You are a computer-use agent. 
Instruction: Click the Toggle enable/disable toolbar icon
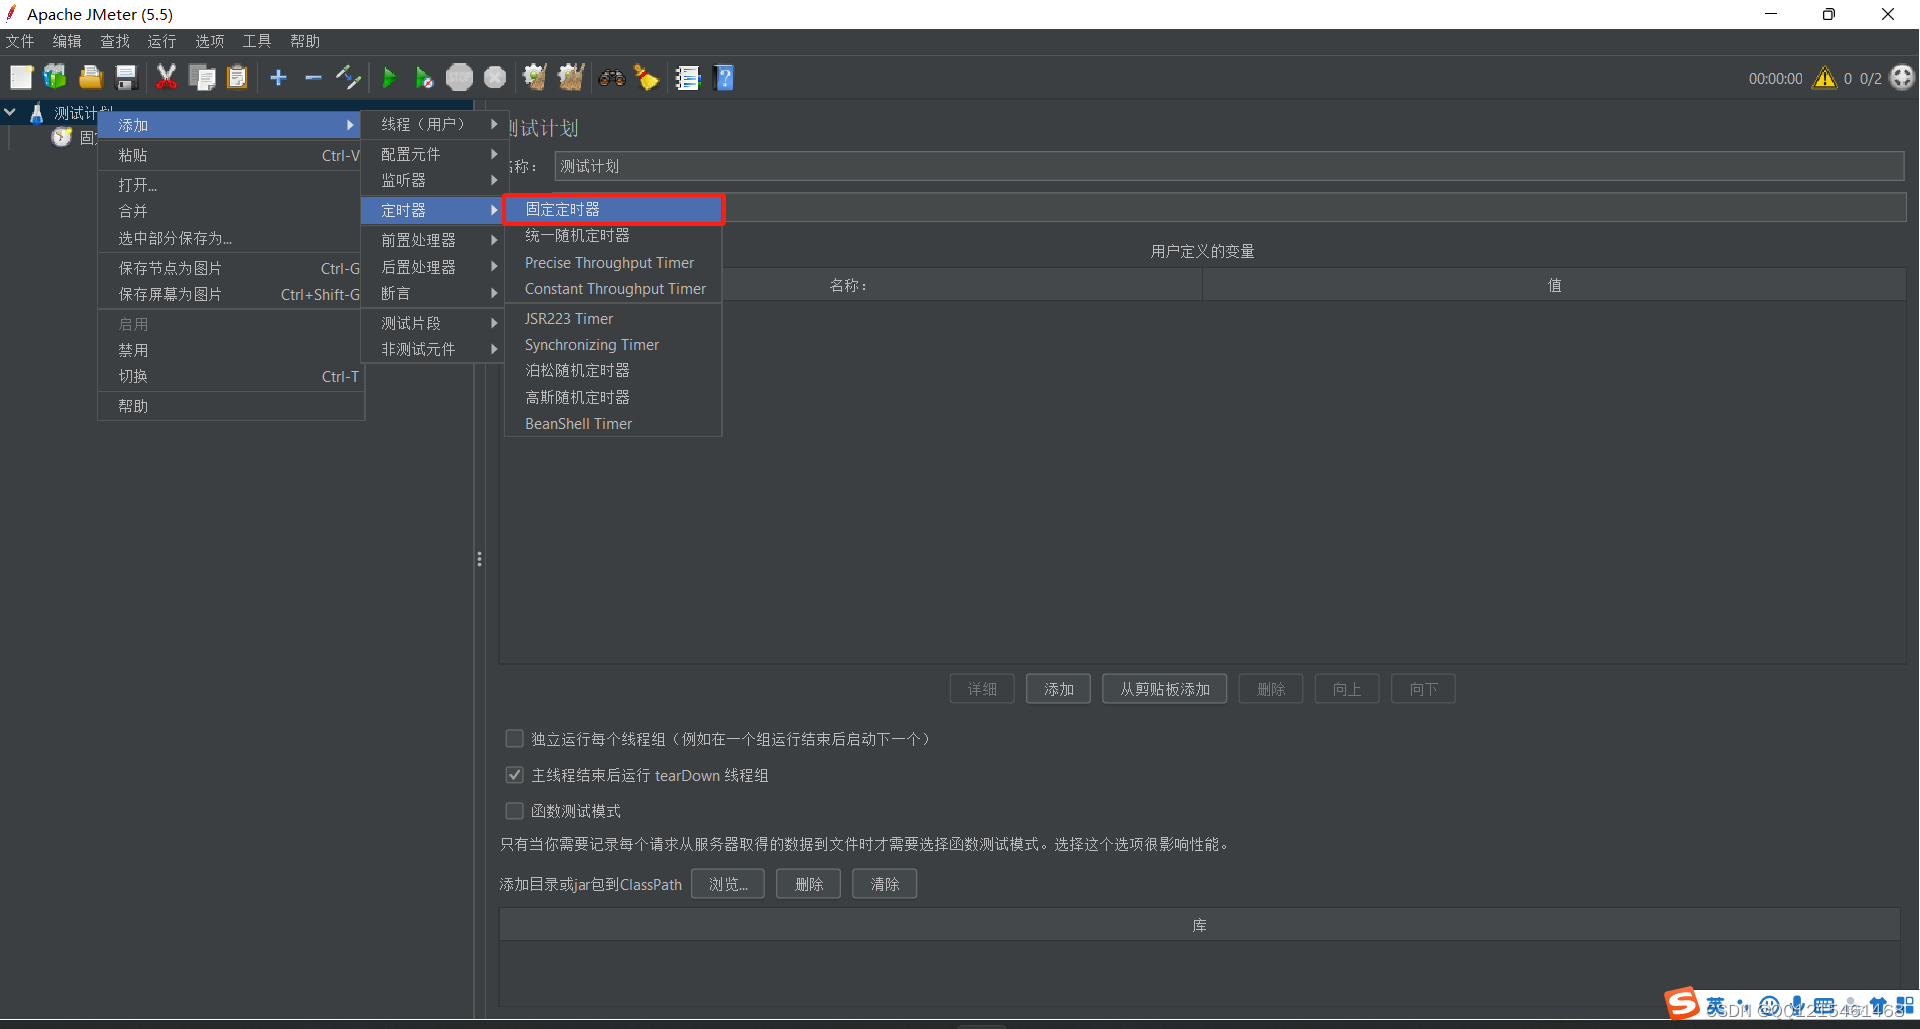[x=348, y=77]
